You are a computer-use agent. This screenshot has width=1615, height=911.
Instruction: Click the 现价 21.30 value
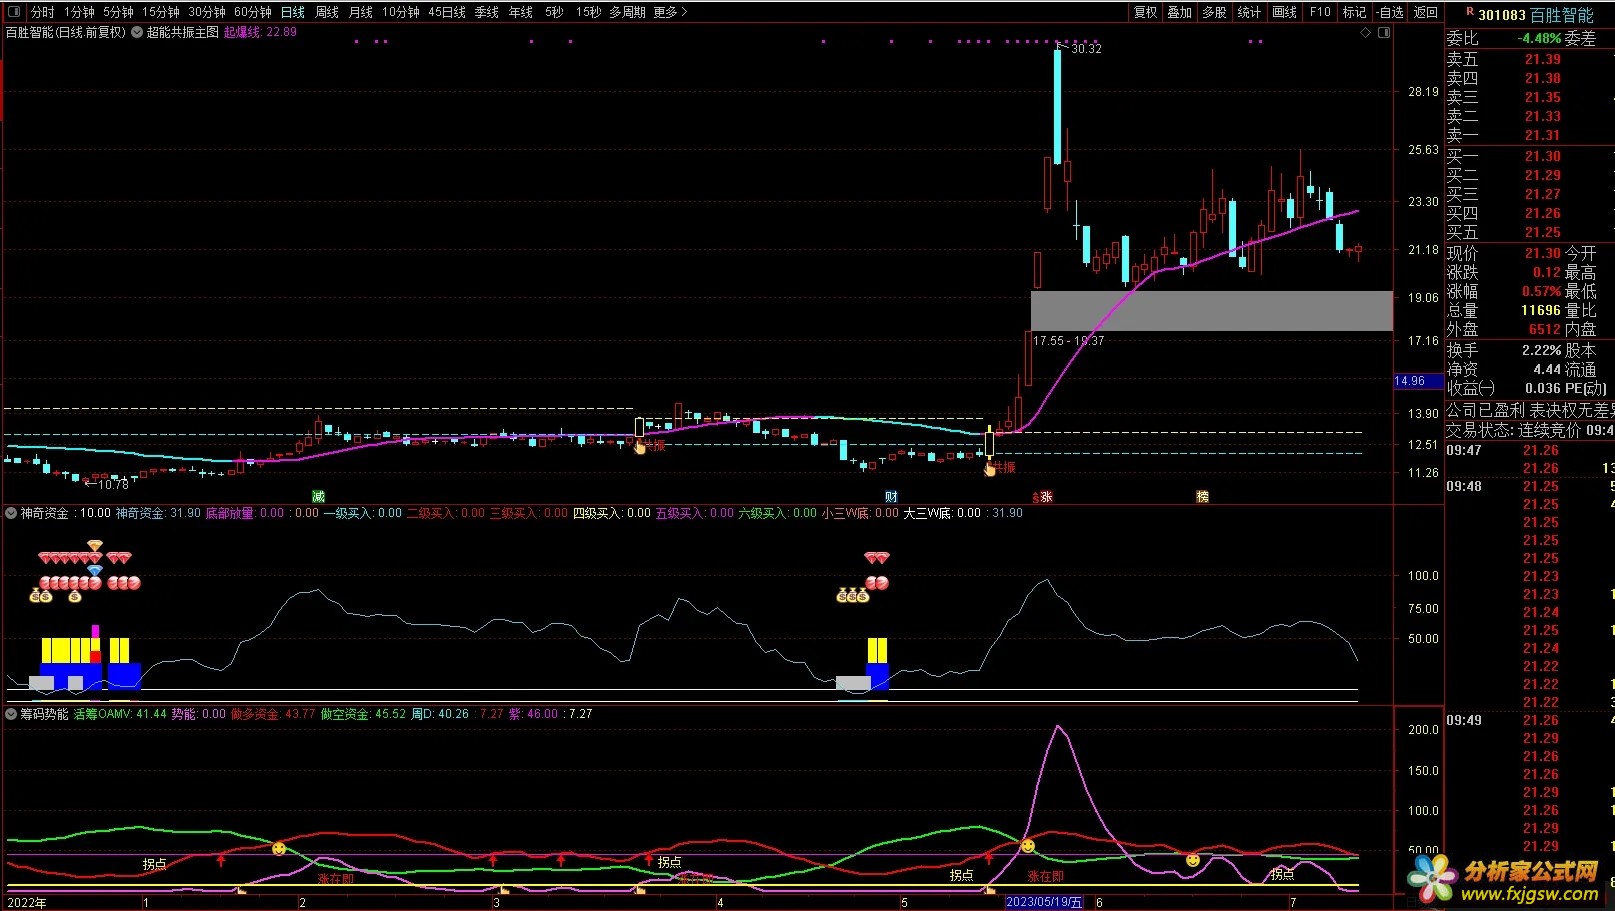click(1542, 253)
